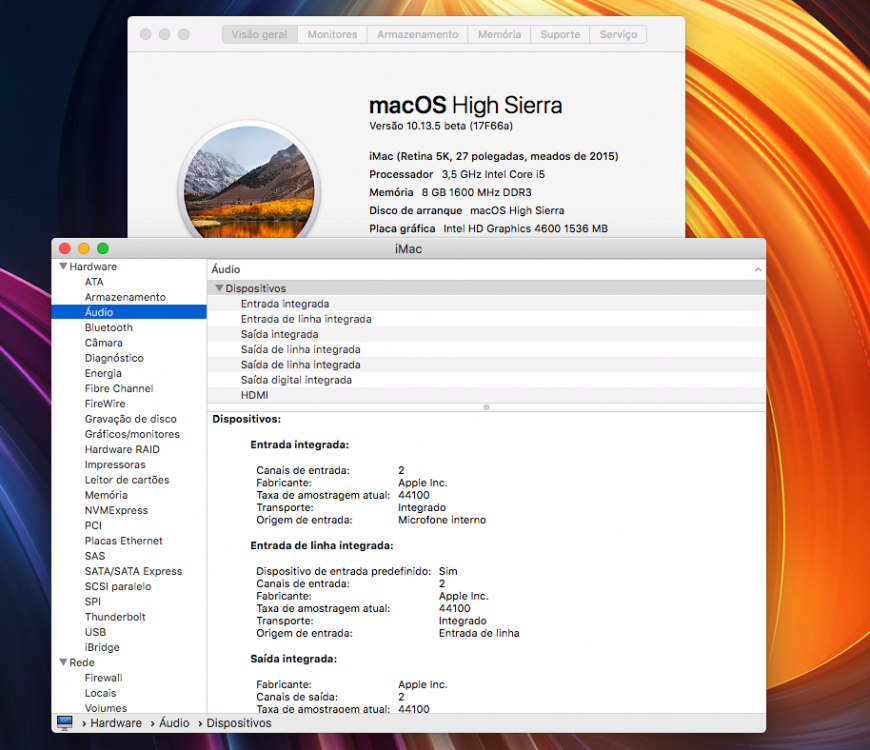This screenshot has height=750, width=870.
Task: Open the Suporte tab
Action: point(560,34)
